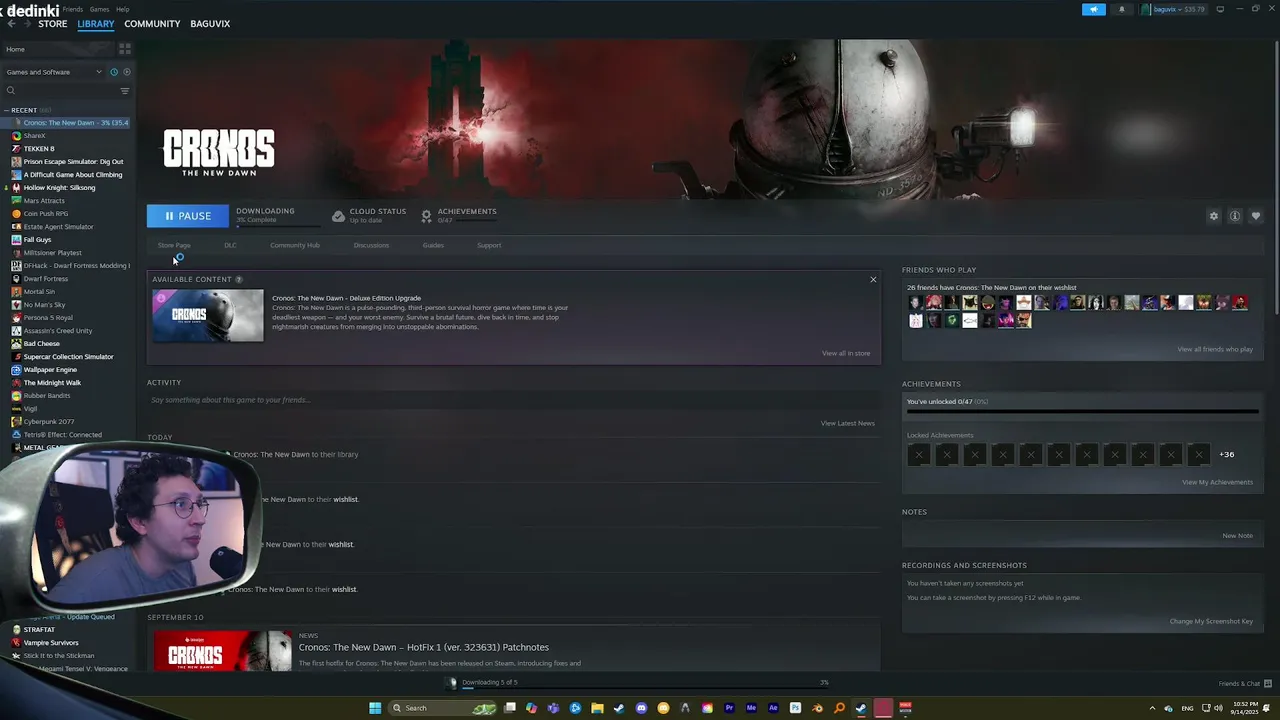Screen dimensions: 1280x720
Task: Open the Friends menu
Action: click(73, 9)
